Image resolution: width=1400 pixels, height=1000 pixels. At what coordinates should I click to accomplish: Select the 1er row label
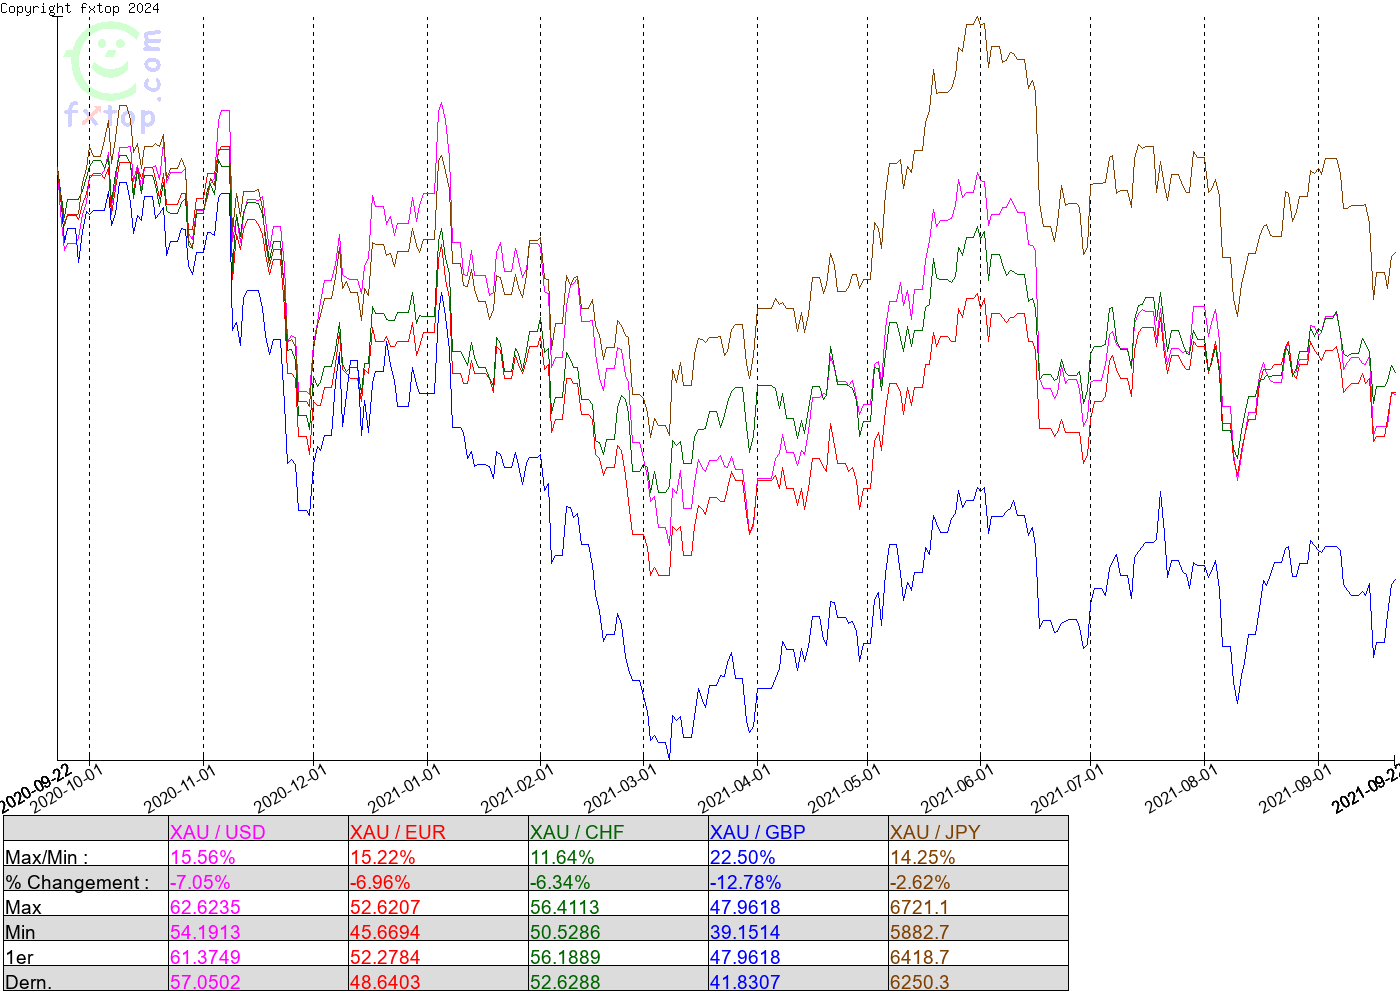click(x=20, y=957)
